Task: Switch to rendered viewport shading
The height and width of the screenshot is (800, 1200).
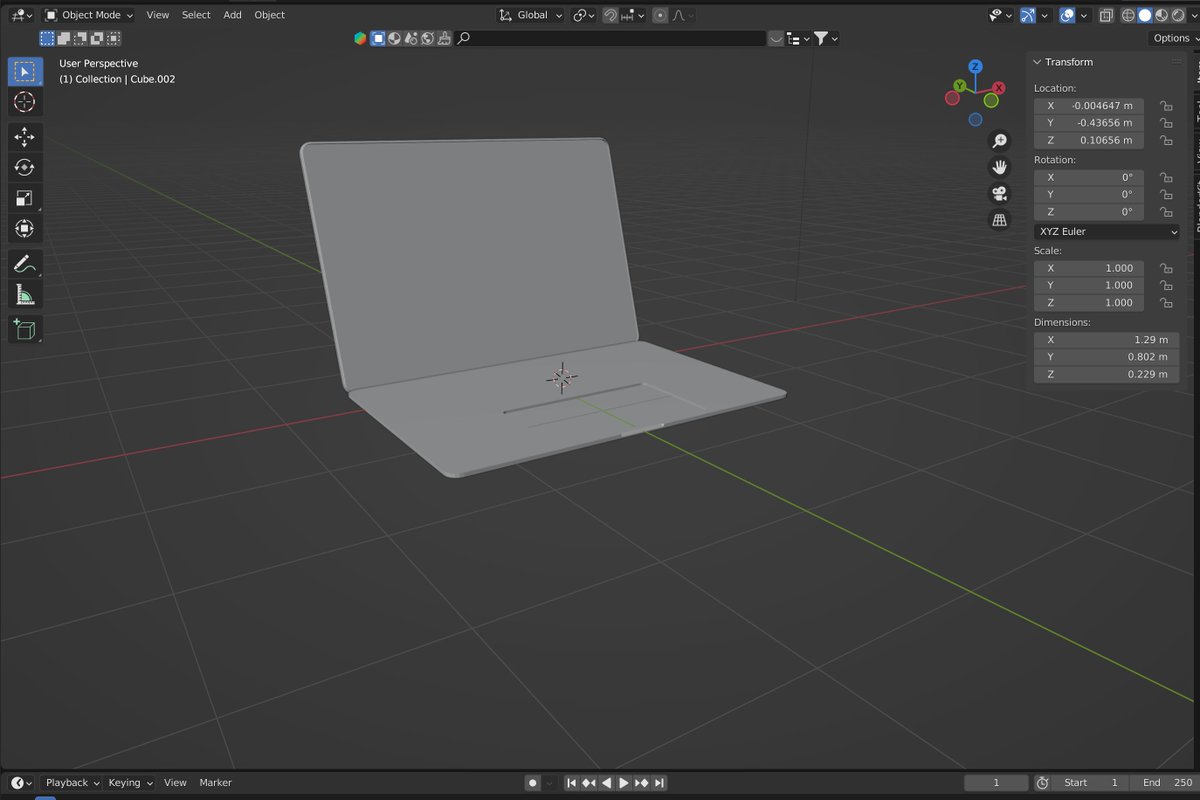Action: (1178, 15)
